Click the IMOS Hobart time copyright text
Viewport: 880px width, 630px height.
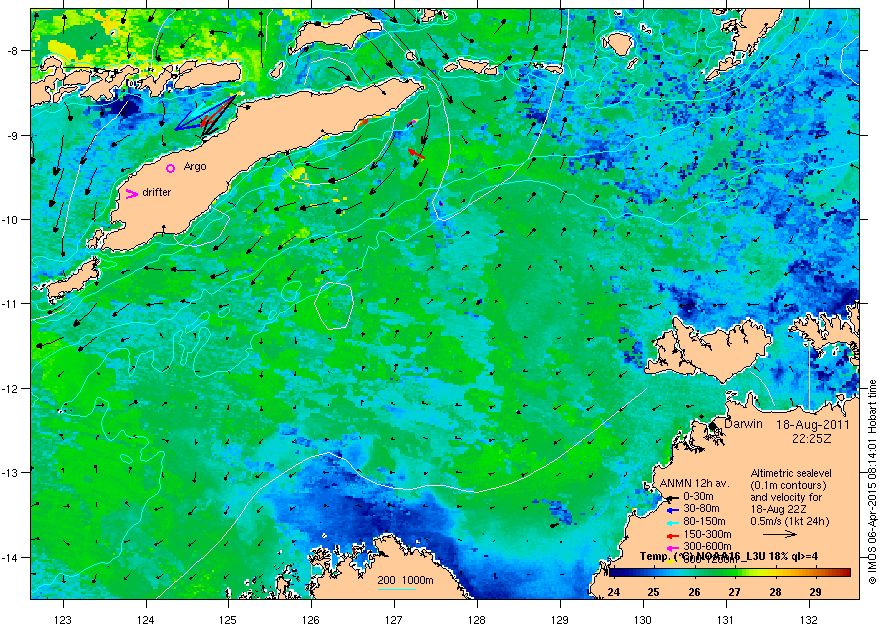click(x=872, y=482)
